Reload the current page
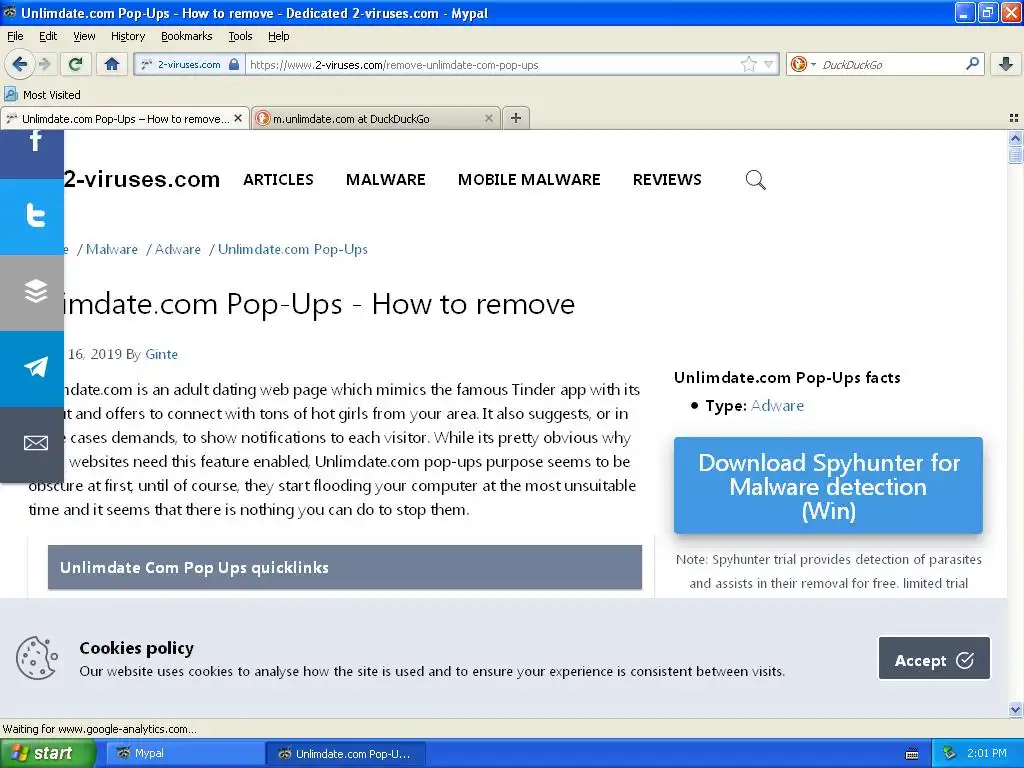Screen dimensions: 1024x768 [76, 65]
